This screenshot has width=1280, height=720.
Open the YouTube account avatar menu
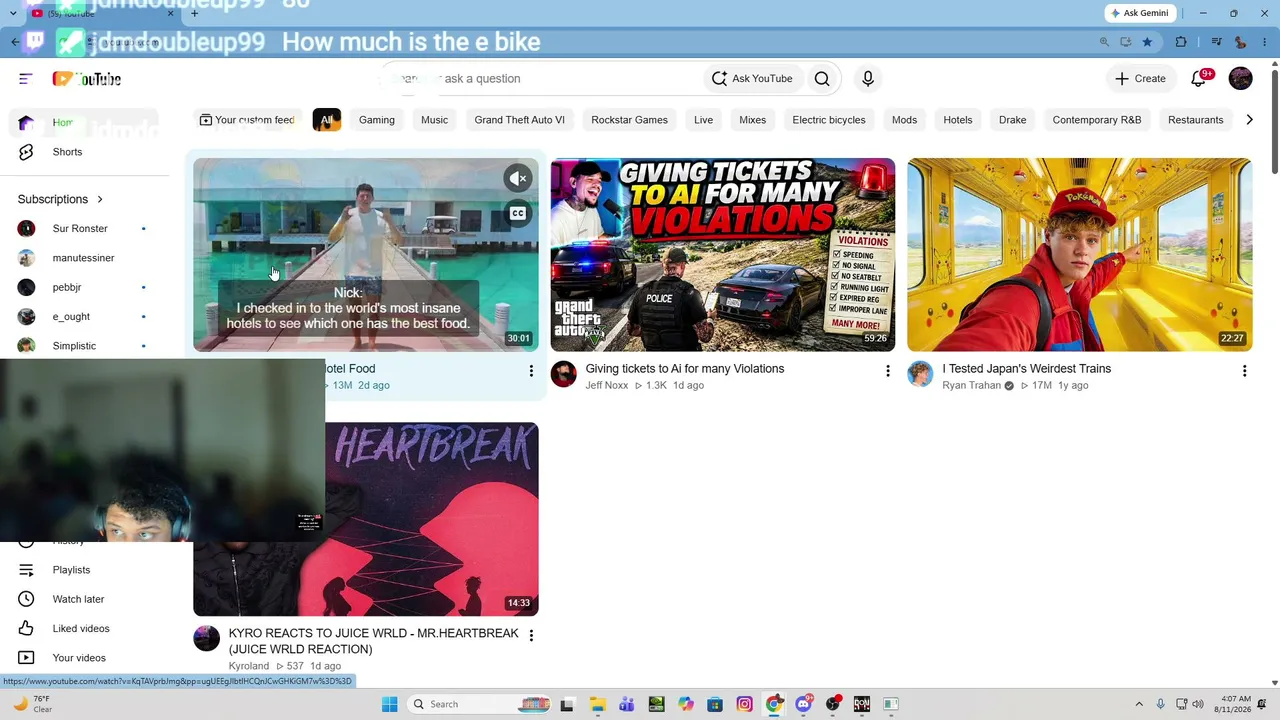coord(1241,79)
